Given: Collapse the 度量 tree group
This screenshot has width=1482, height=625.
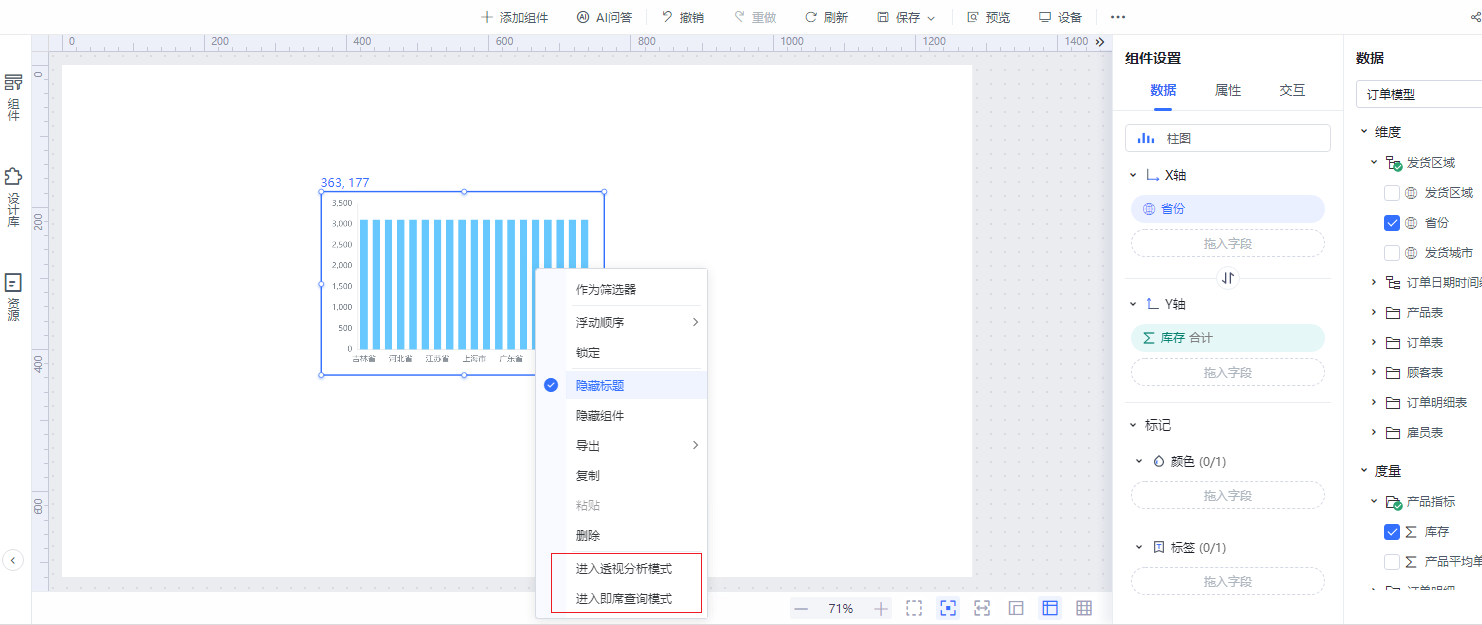Looking at the screenshot, I should coord(1364,470).
